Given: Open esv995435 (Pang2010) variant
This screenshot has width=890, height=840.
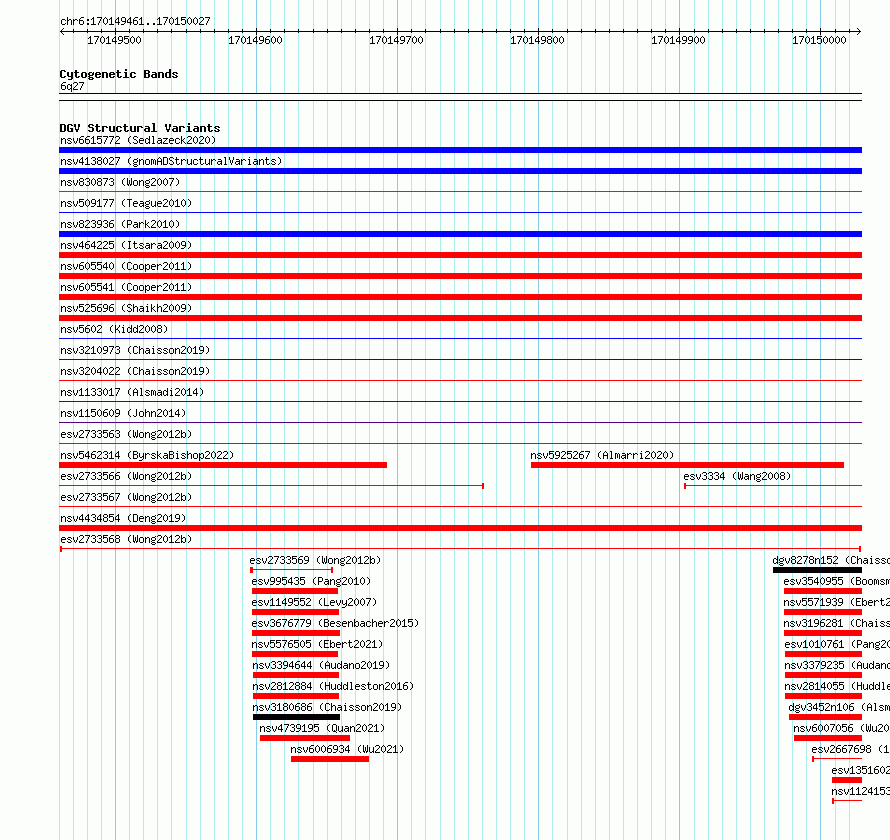Looking at the screenshot, I should pyautogui.click(x=311, y=581).
